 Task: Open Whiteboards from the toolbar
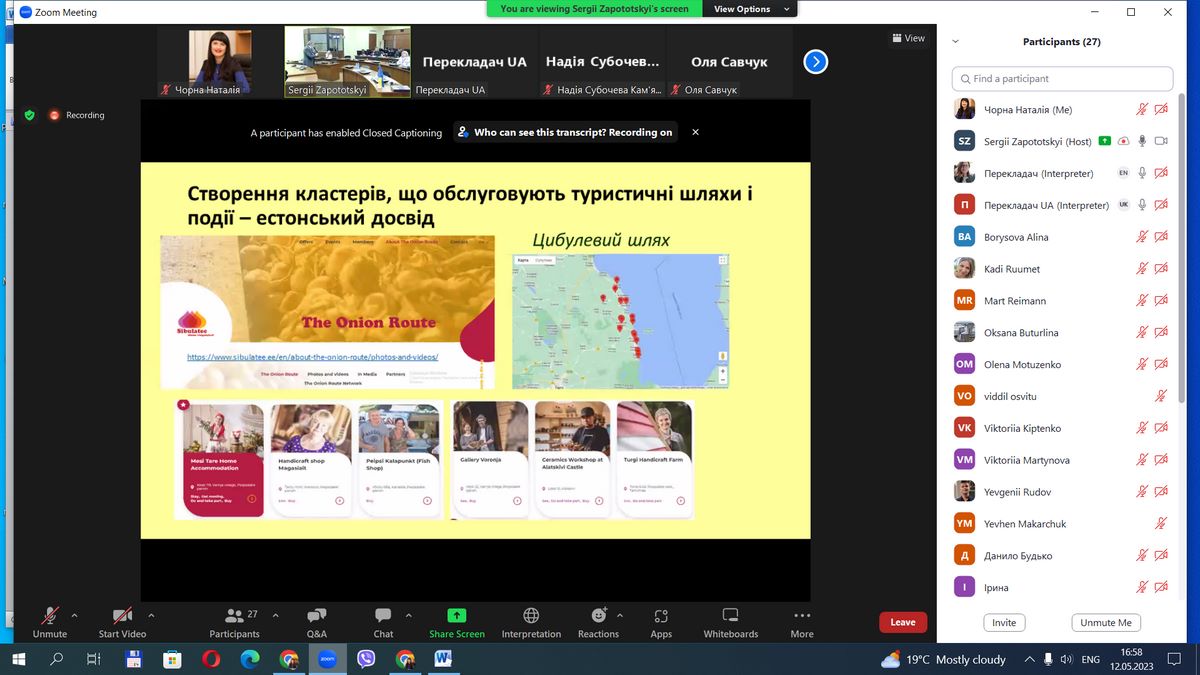tap(730, 621)
